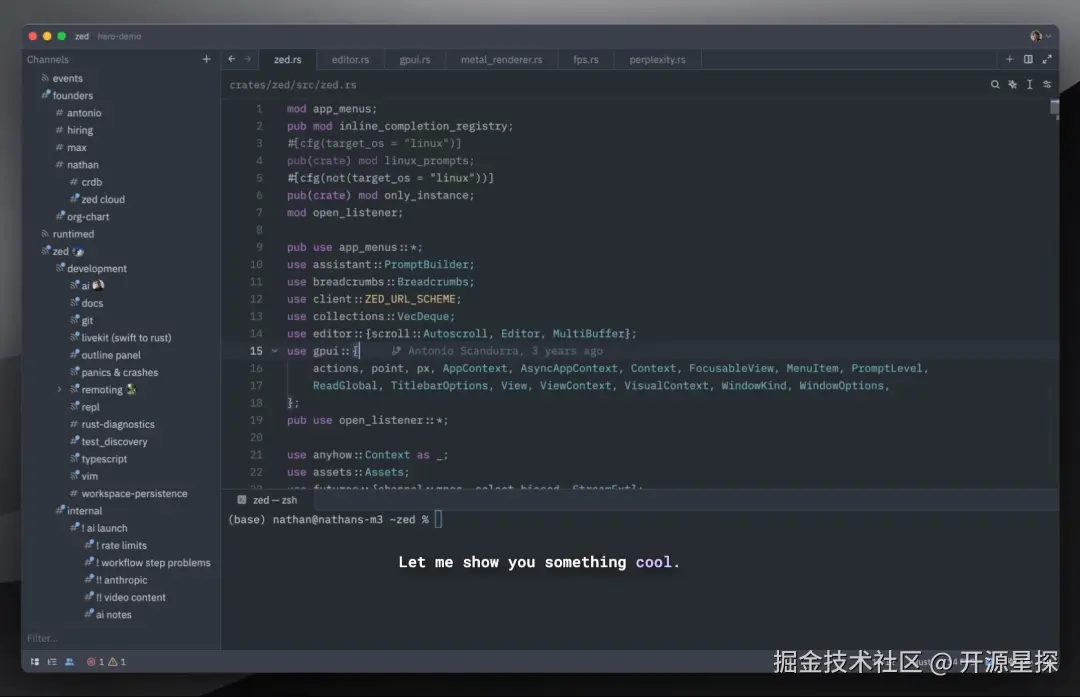
Task: Switch to the metal_renderer.rs tab
Action: pyautogui.click(x=501, y=59)
